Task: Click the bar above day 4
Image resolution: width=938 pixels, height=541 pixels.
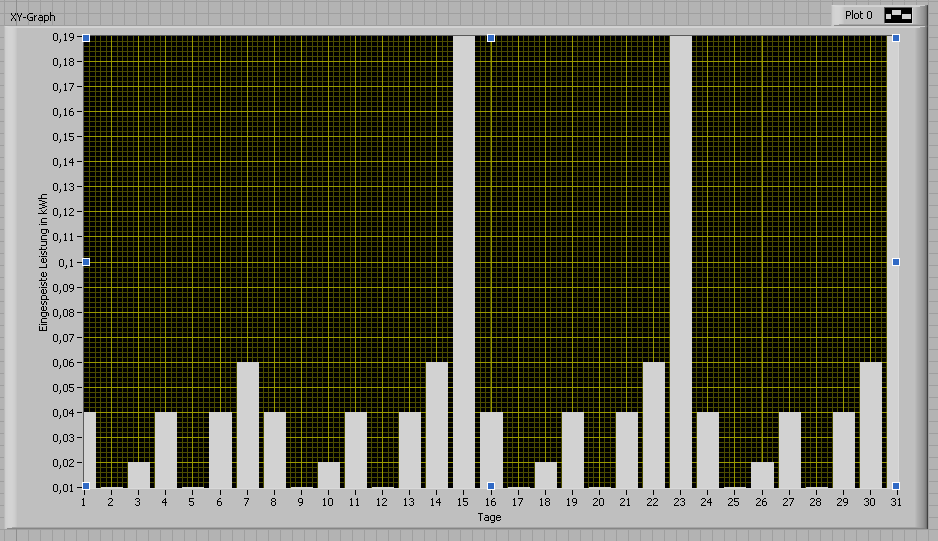Action: click(x=166, y=450)
